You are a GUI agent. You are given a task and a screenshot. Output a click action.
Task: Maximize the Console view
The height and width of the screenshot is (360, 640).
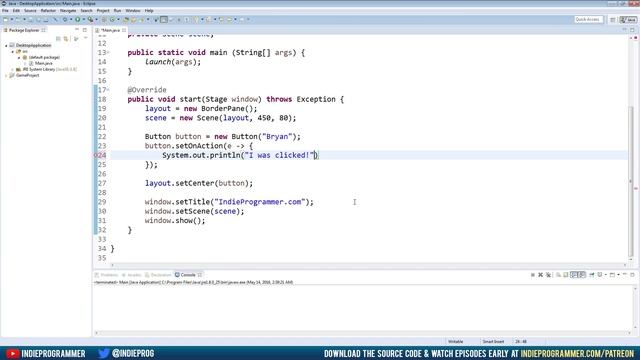(x=632, y=275)
